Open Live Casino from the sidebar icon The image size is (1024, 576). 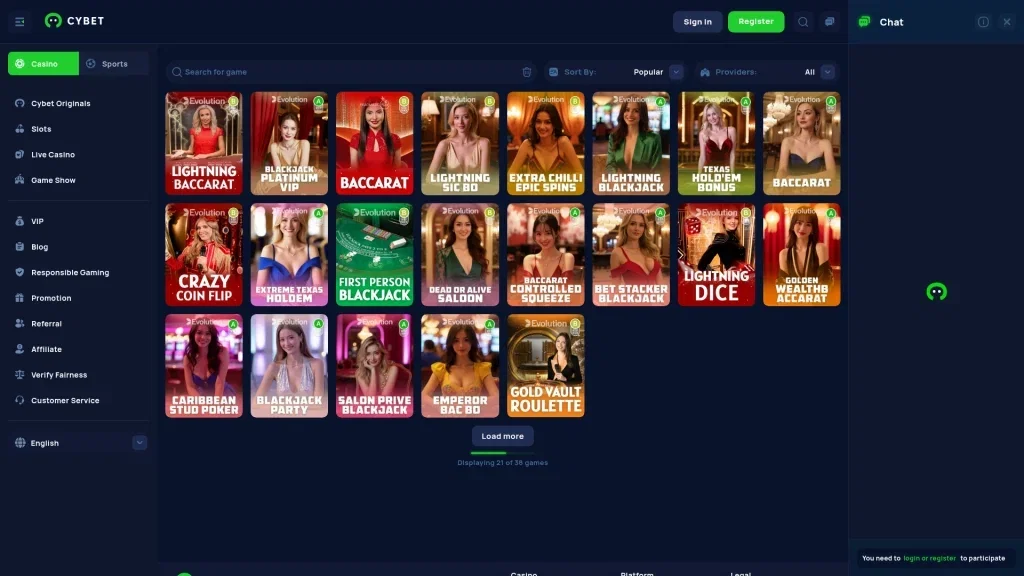21,154
